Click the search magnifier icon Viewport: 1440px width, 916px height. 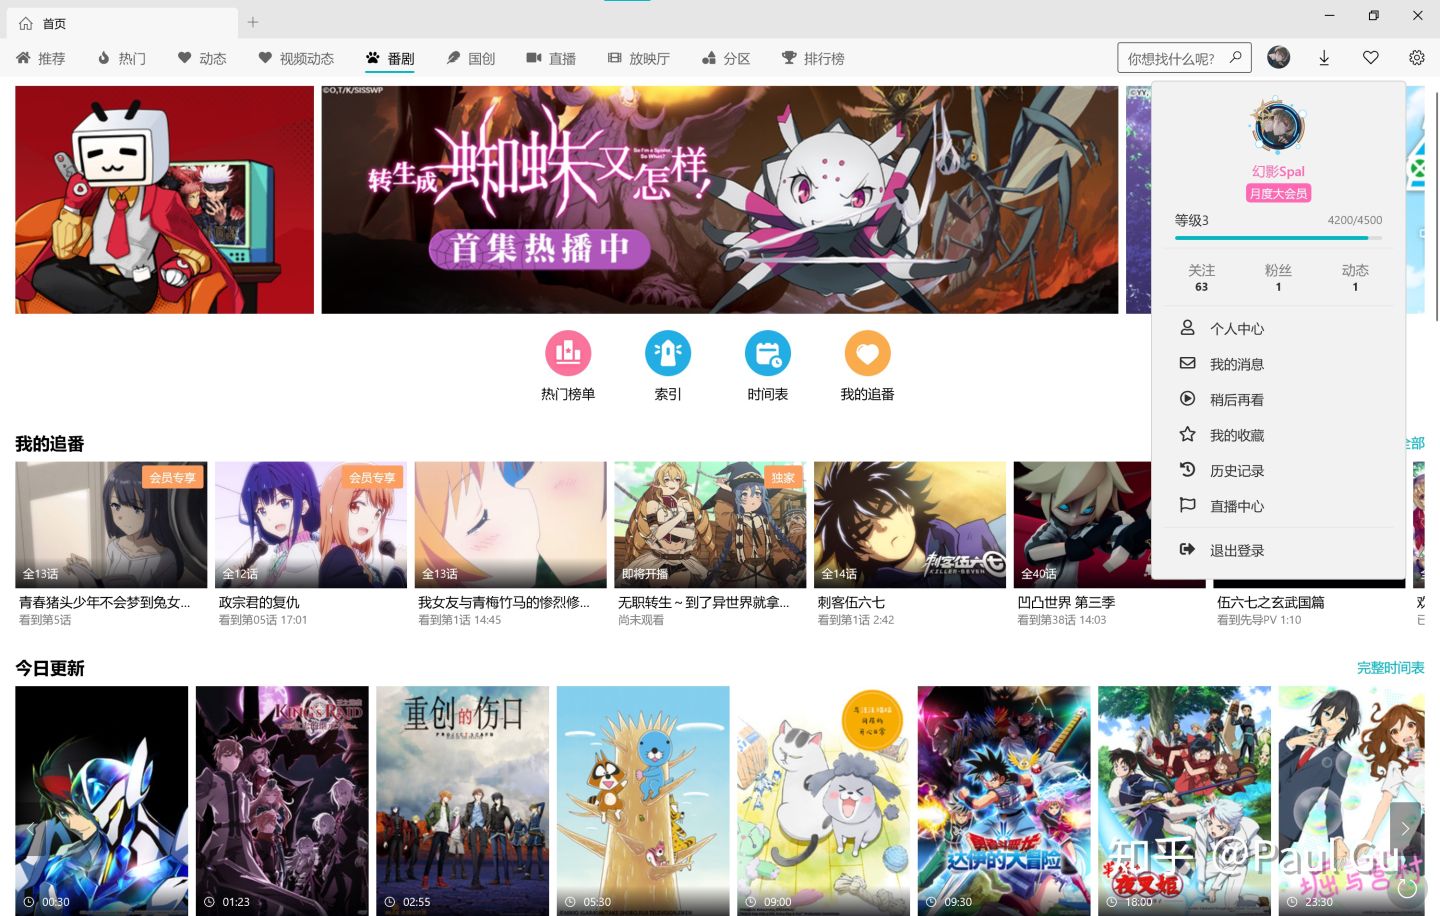click(1236, 57)
